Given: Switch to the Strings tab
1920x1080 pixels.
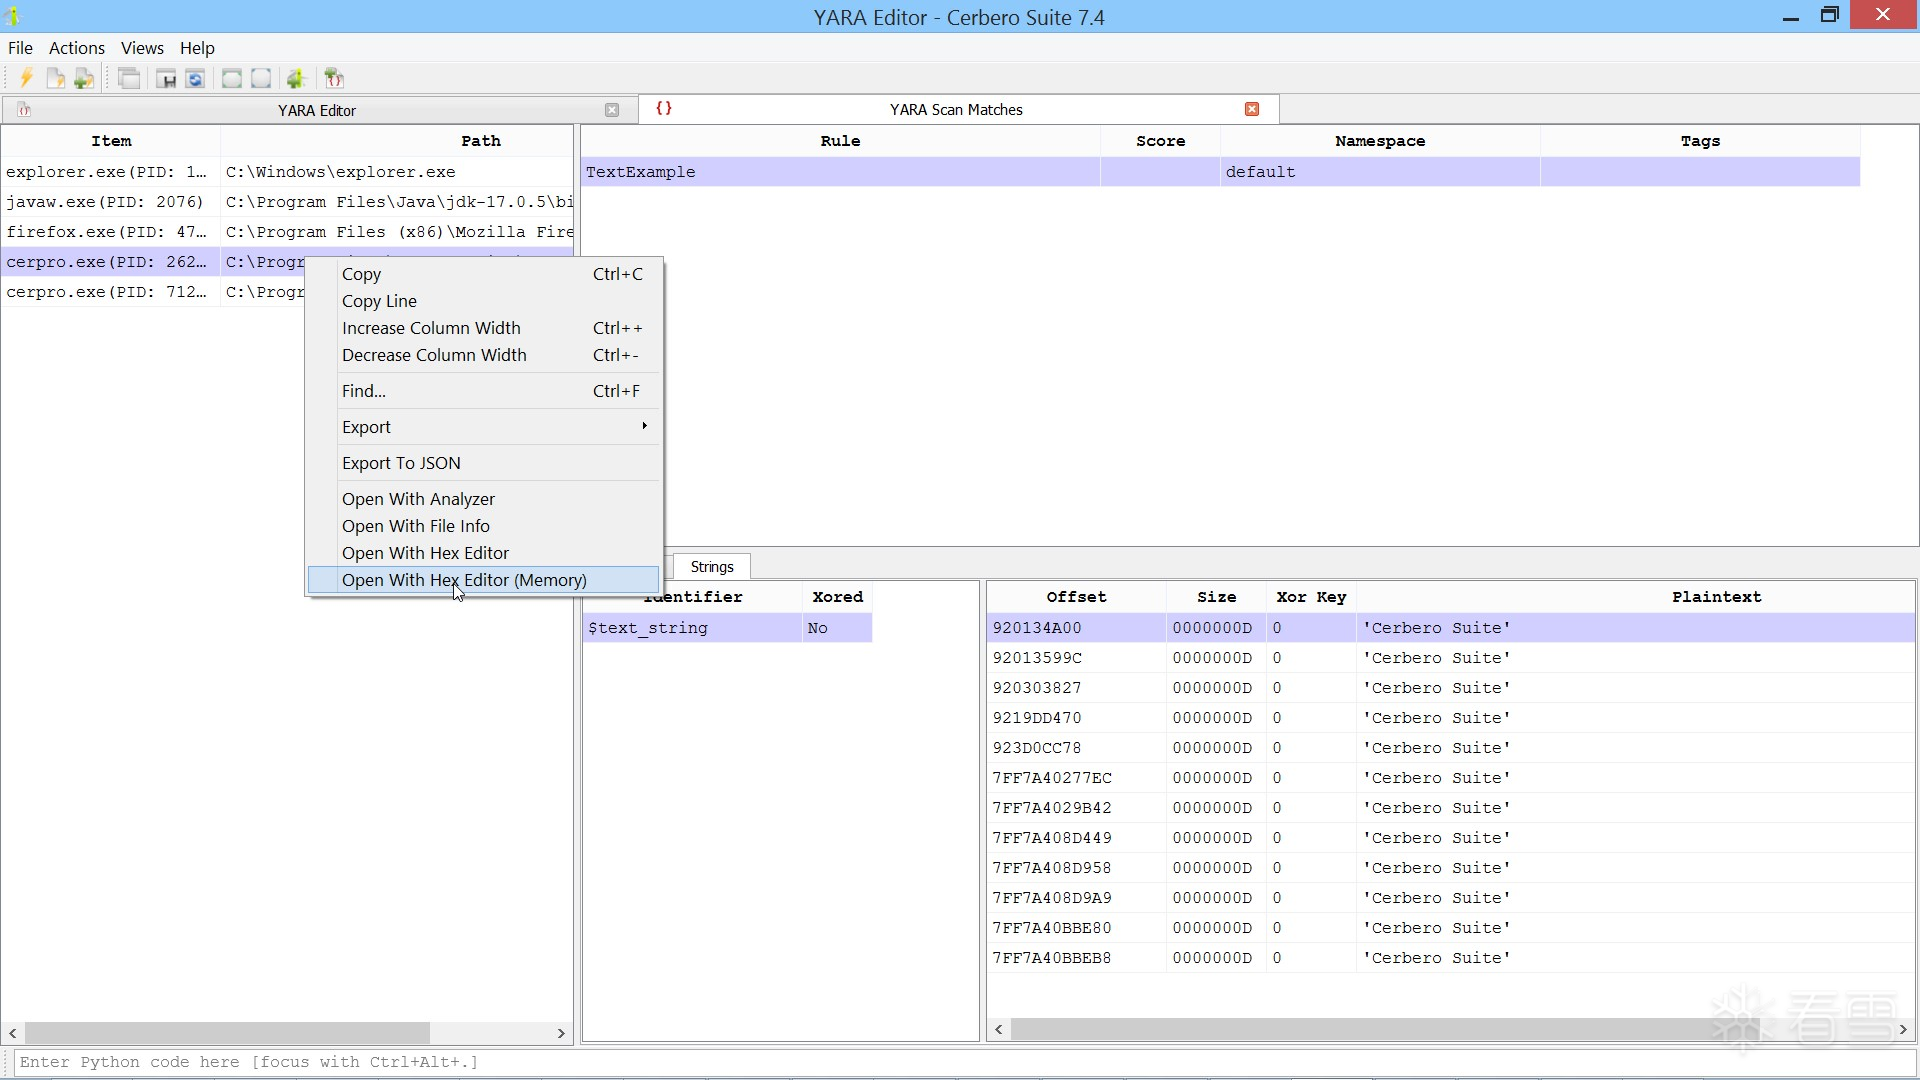Looking at the screenshot, I should click(x=712, y=567).
